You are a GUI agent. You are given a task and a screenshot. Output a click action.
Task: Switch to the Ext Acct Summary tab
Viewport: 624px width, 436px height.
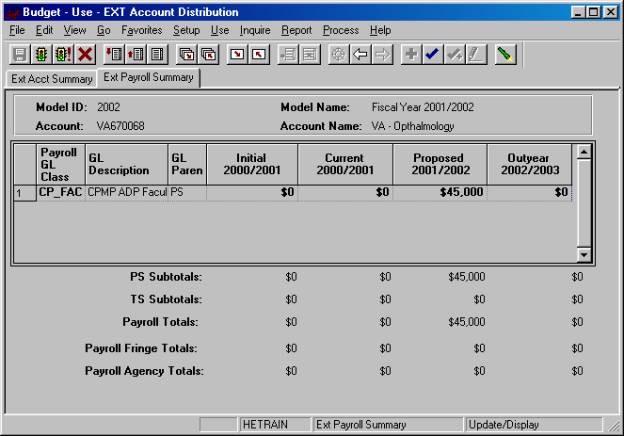pos(51,78)
